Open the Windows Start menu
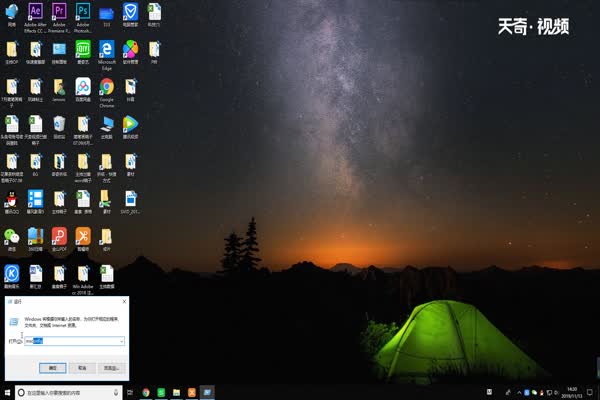This screenshot has height=400, width=600. [7, 392]
